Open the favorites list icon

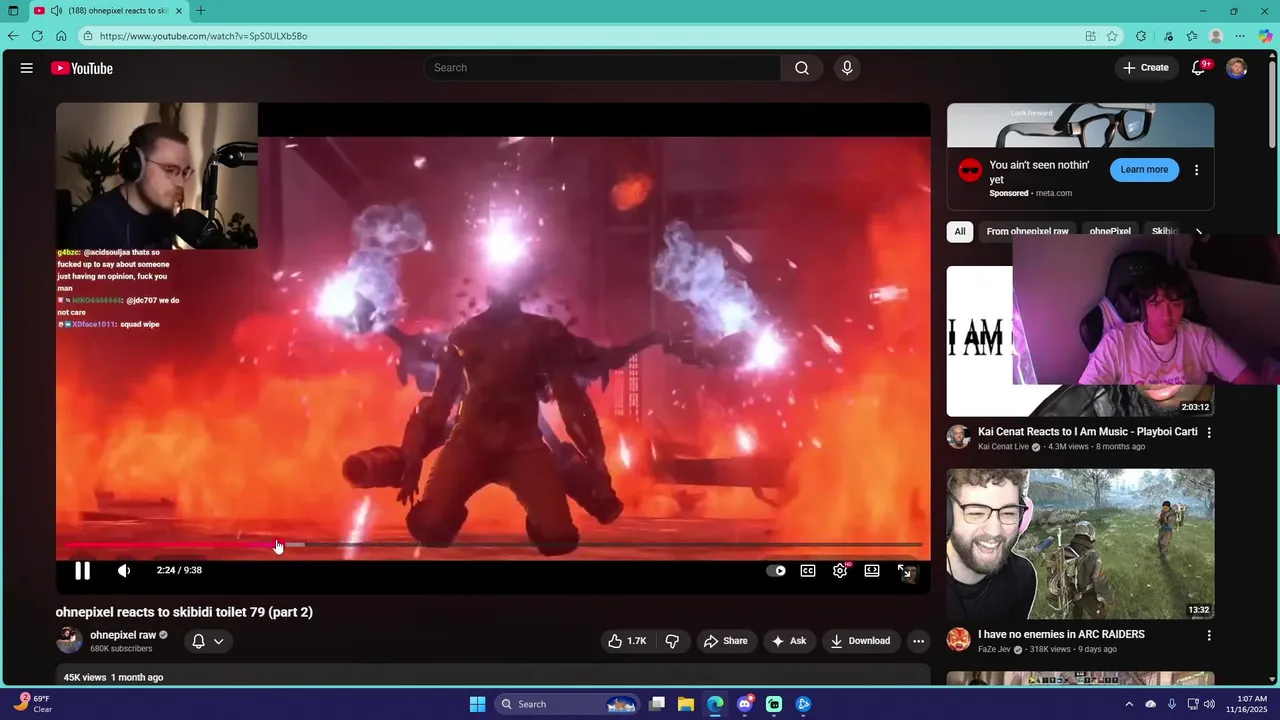click(x=1192, y=36)
